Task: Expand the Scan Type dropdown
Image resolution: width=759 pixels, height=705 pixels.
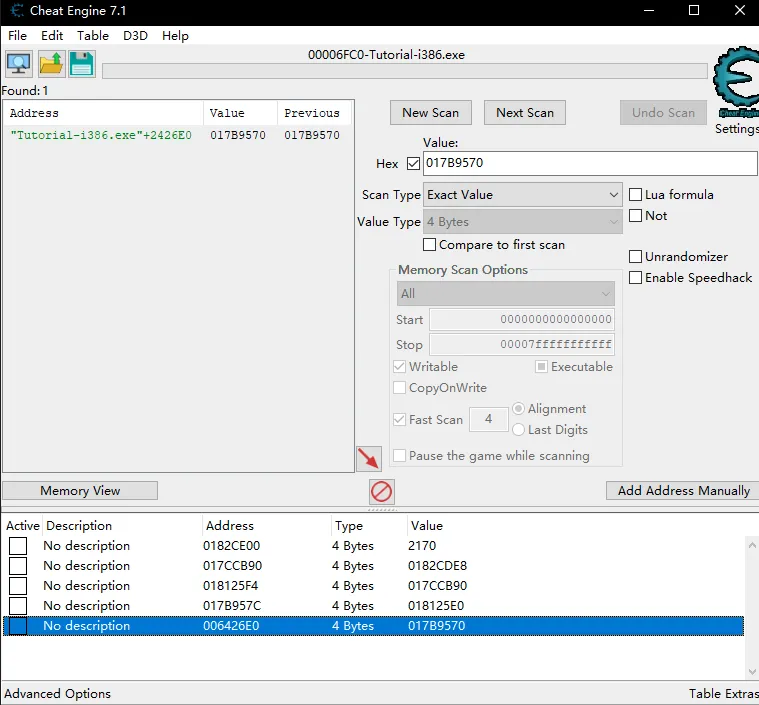Action: [x=523, y=195]
